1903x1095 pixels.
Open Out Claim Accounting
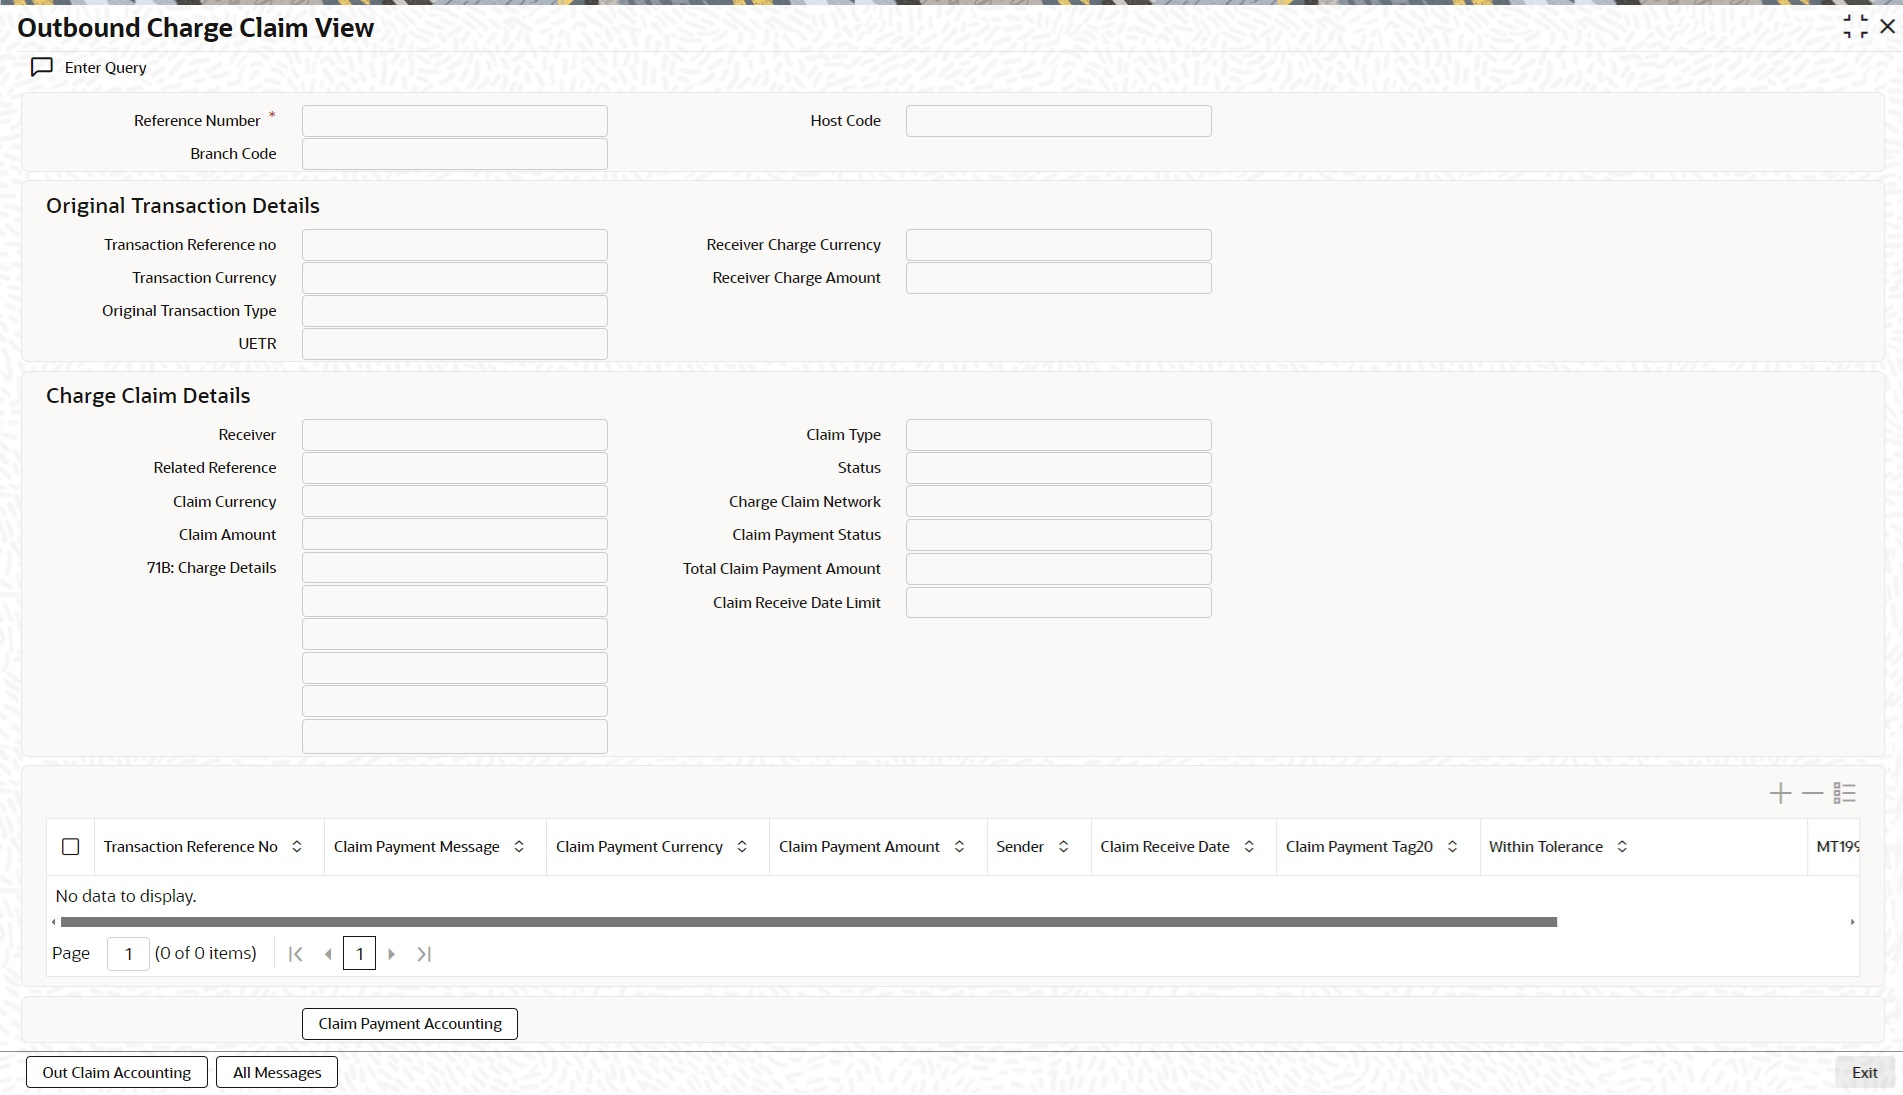pos(117,1072)
